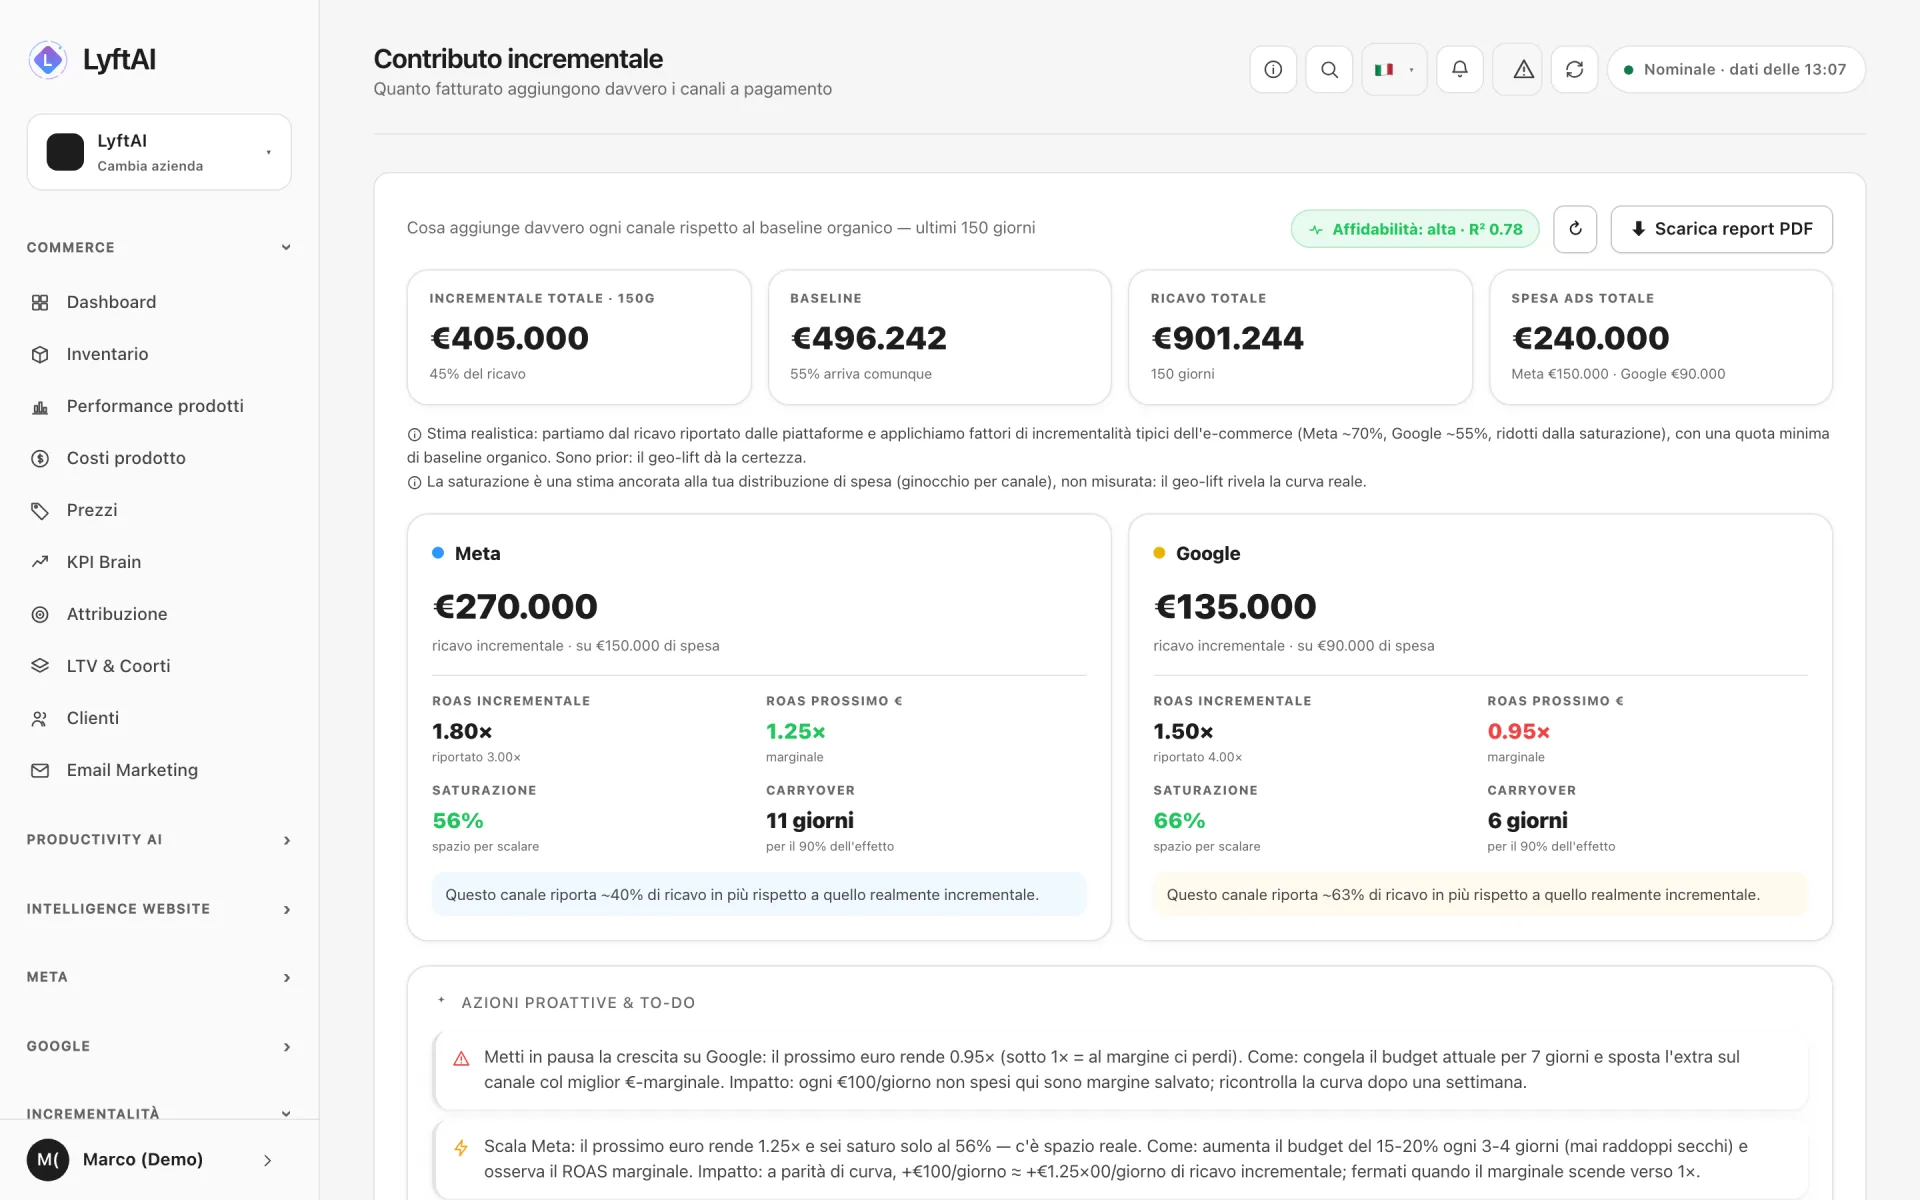The height and width of the screenshot is (1200, 1920).
Task: Click the Google yellow channel dot
Action: click(1159, 553)
